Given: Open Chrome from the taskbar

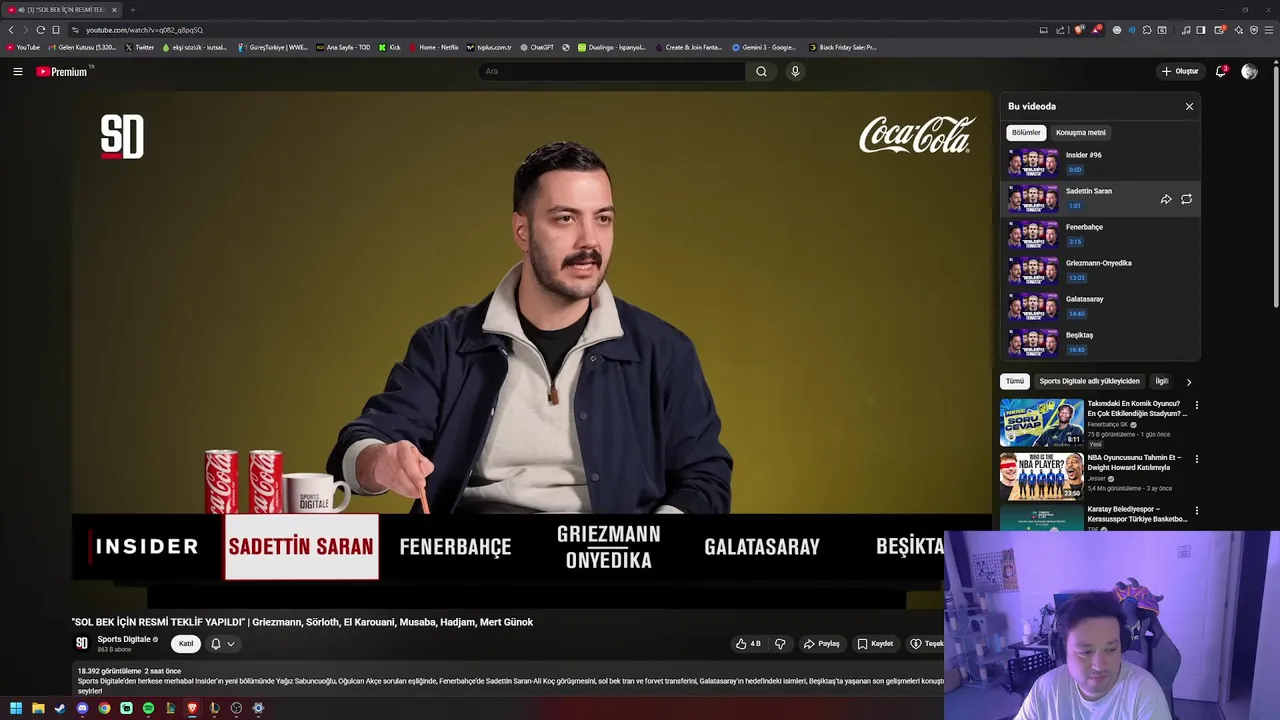Looking at the screenshot, I should point(104,708).
